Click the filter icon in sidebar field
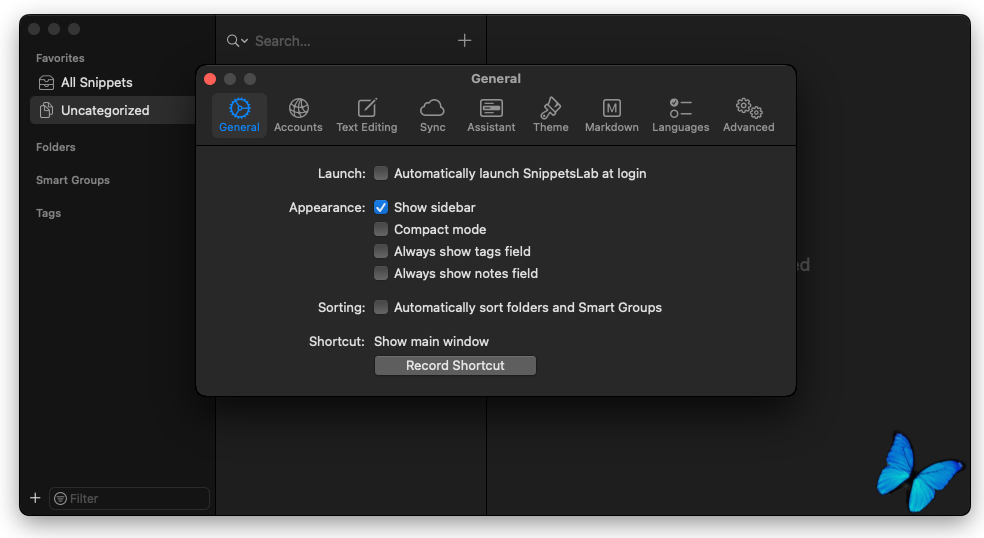 (x=60, y=498)
